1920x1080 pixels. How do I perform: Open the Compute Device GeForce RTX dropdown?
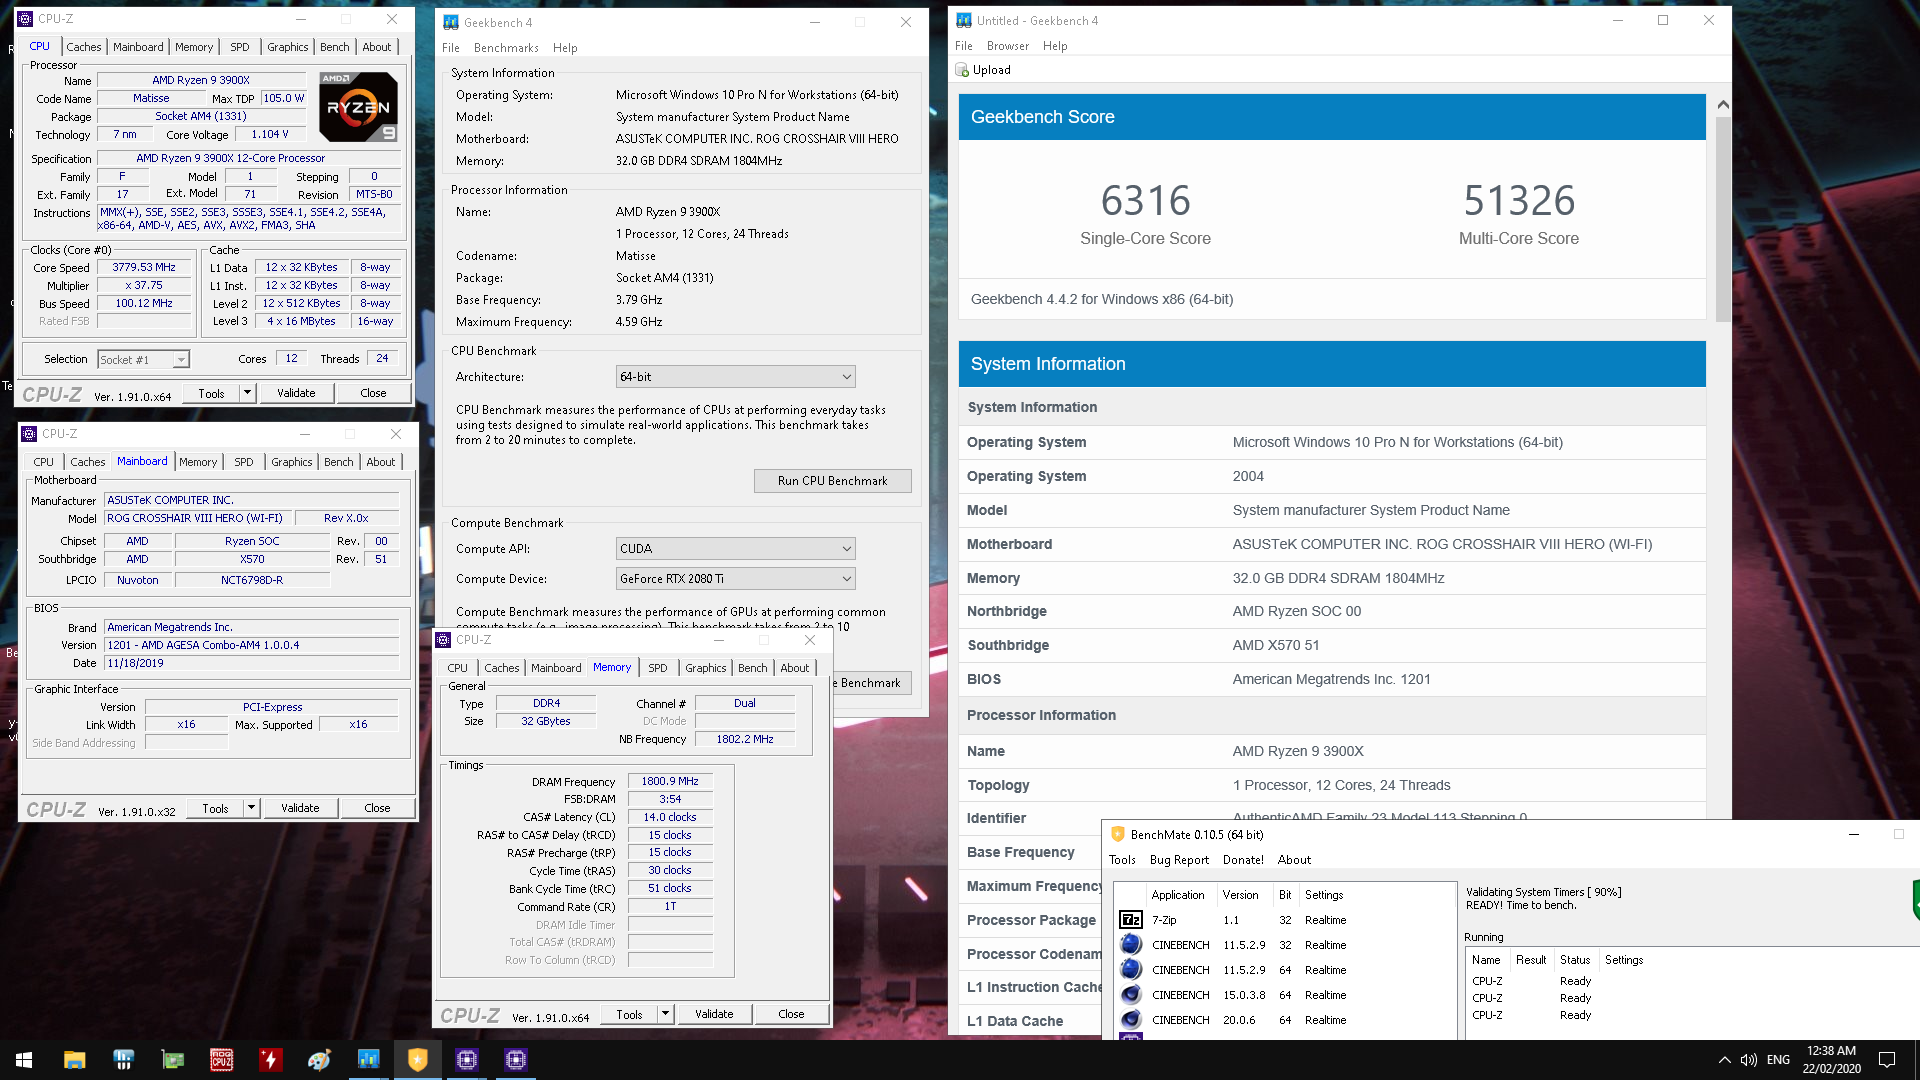(735, 579)
